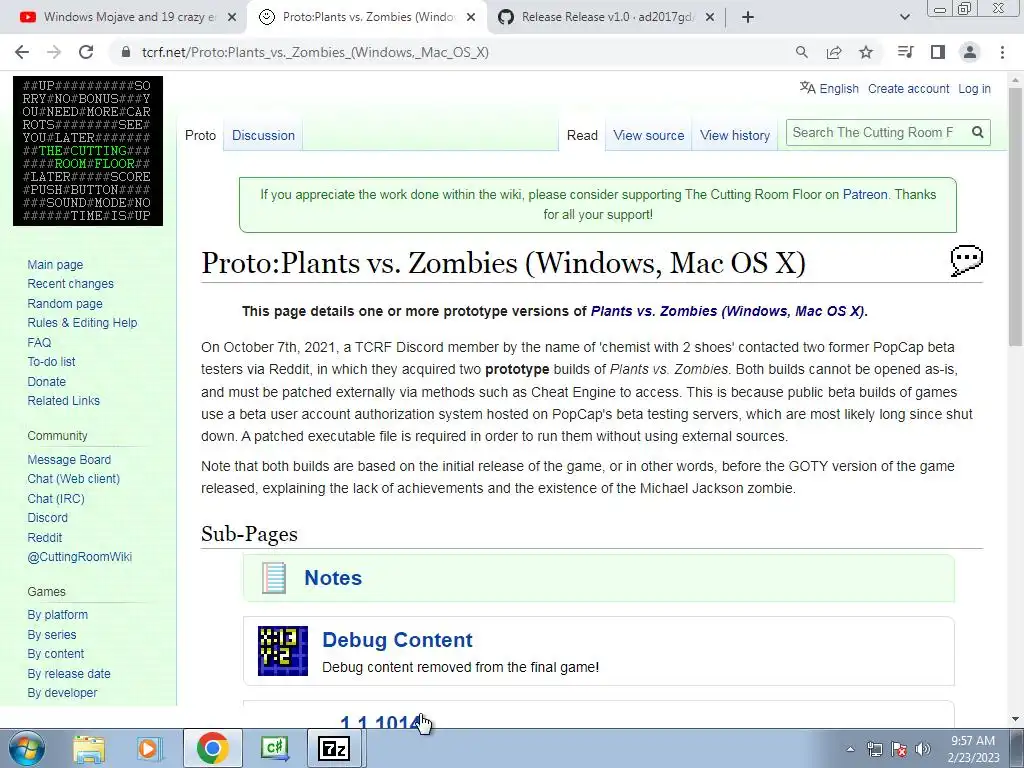Viewport: 1024px width, 768px height.
Task: Open the Chat (IRC) link
Action: tap(56, 498)
